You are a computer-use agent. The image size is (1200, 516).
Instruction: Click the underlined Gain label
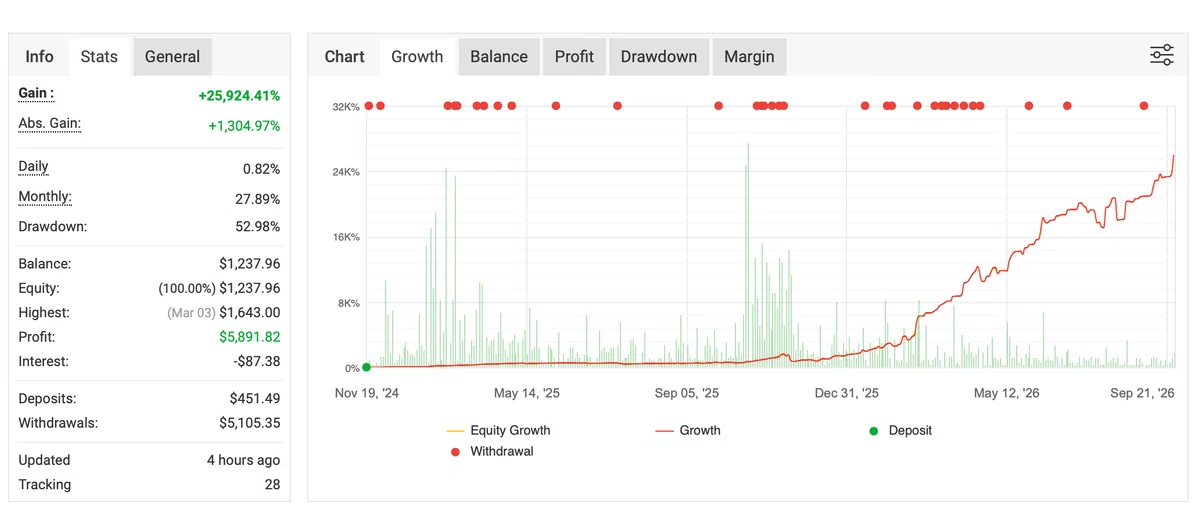pyautogui.click(x=36, y=93)
